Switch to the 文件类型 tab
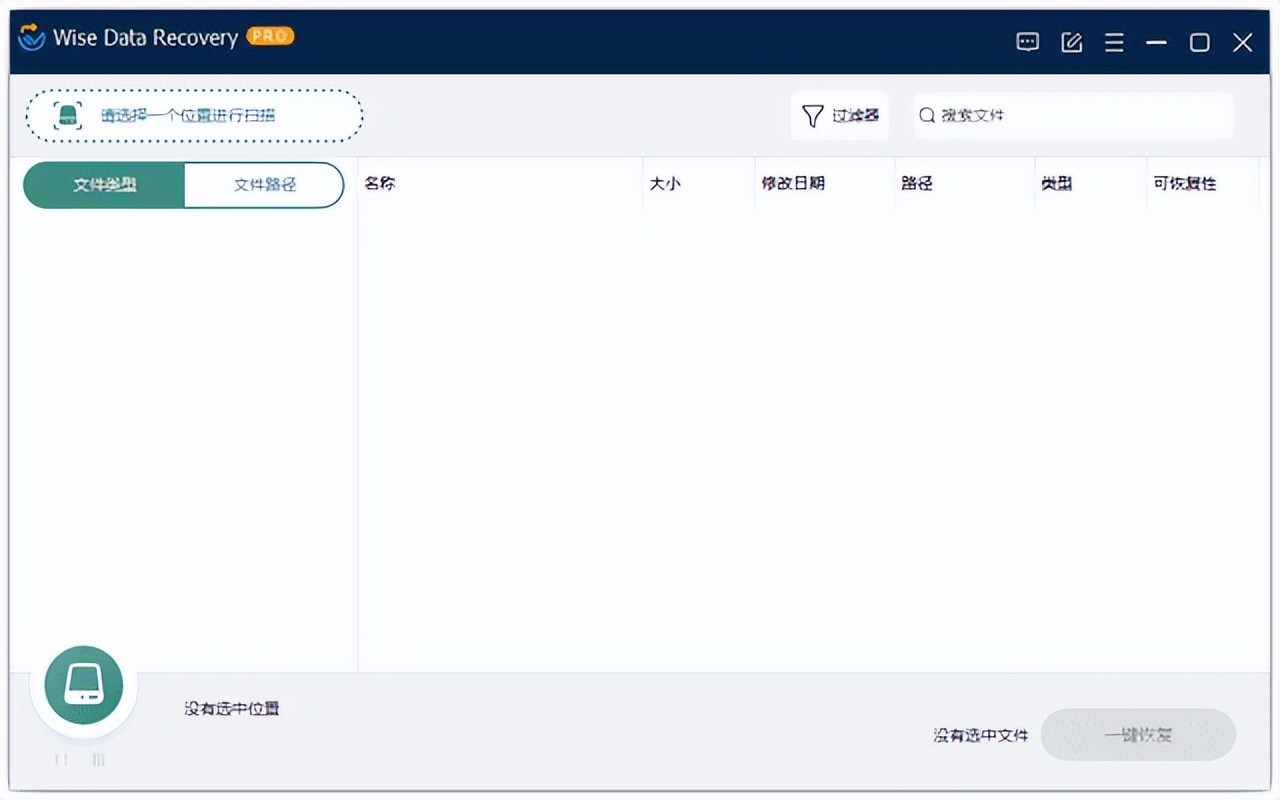Screen dimensions: 1280x800 105,185
